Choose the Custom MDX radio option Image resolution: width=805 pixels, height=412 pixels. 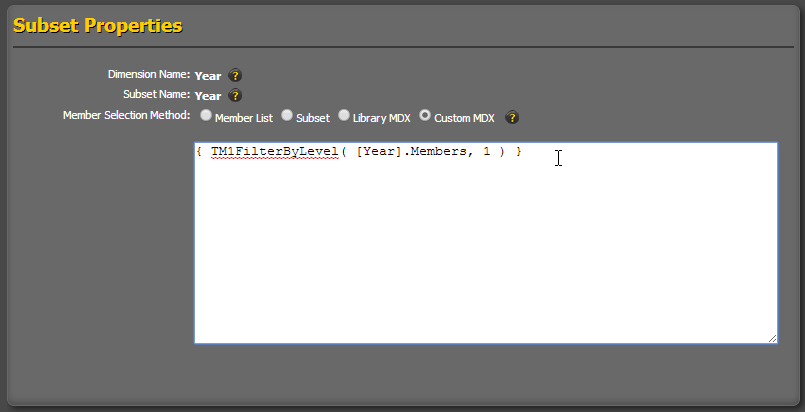pyautogui.click(x=425, y=115)
